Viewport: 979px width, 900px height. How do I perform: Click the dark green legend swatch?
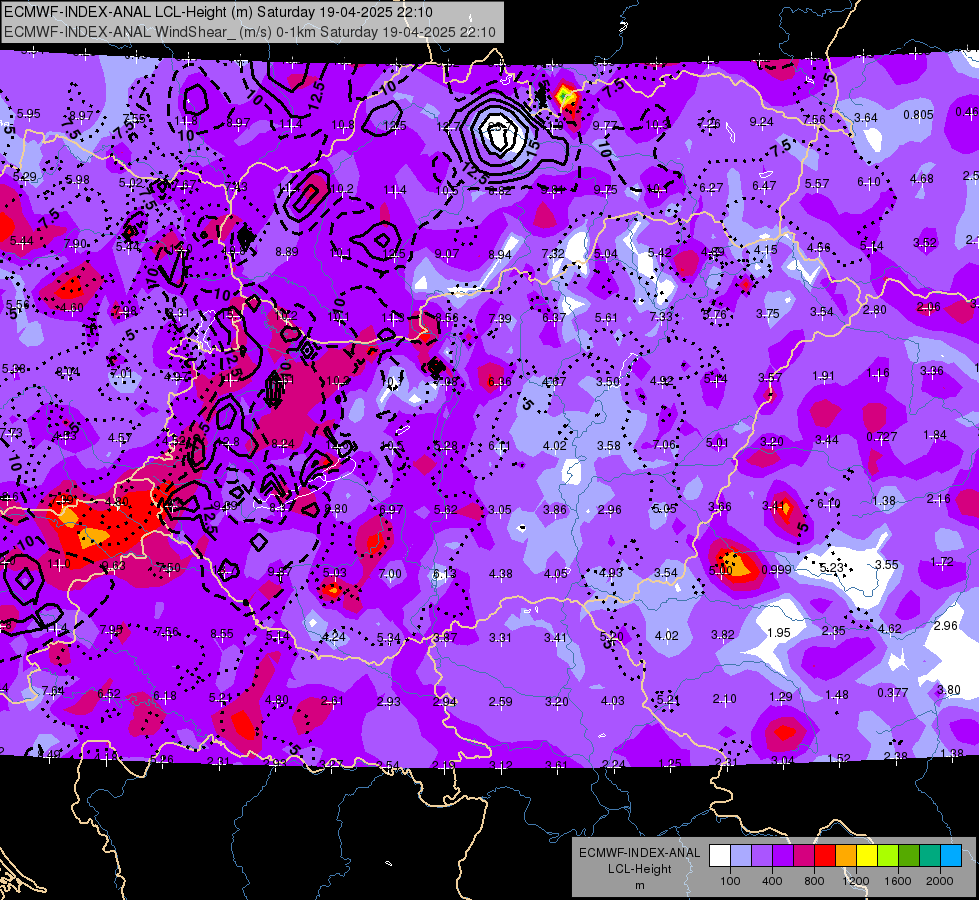pyautogui.click(x=909, y=856)
